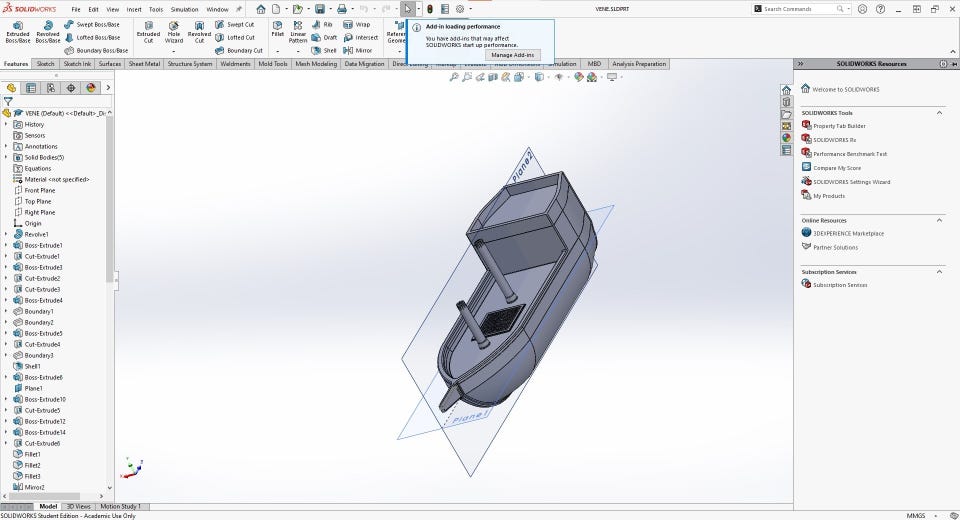Open the 3D Views bottom tab
The width and height of the screenshot is (960, 520).
pyautogui.click(x=78, y=507)
